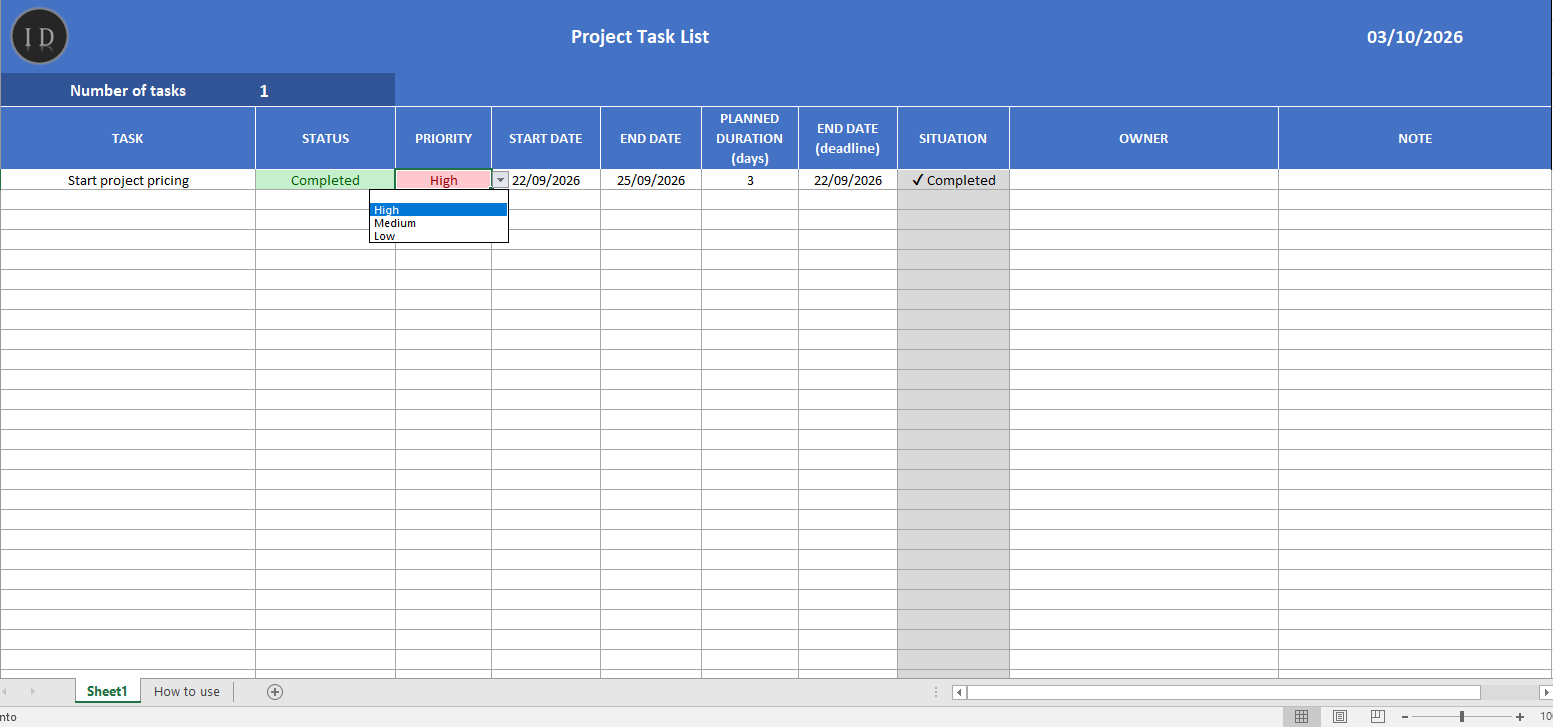This screenshot has width=1553, height=727.
Task: Select the '✓ Completed' situation cell
Action: 953,180
